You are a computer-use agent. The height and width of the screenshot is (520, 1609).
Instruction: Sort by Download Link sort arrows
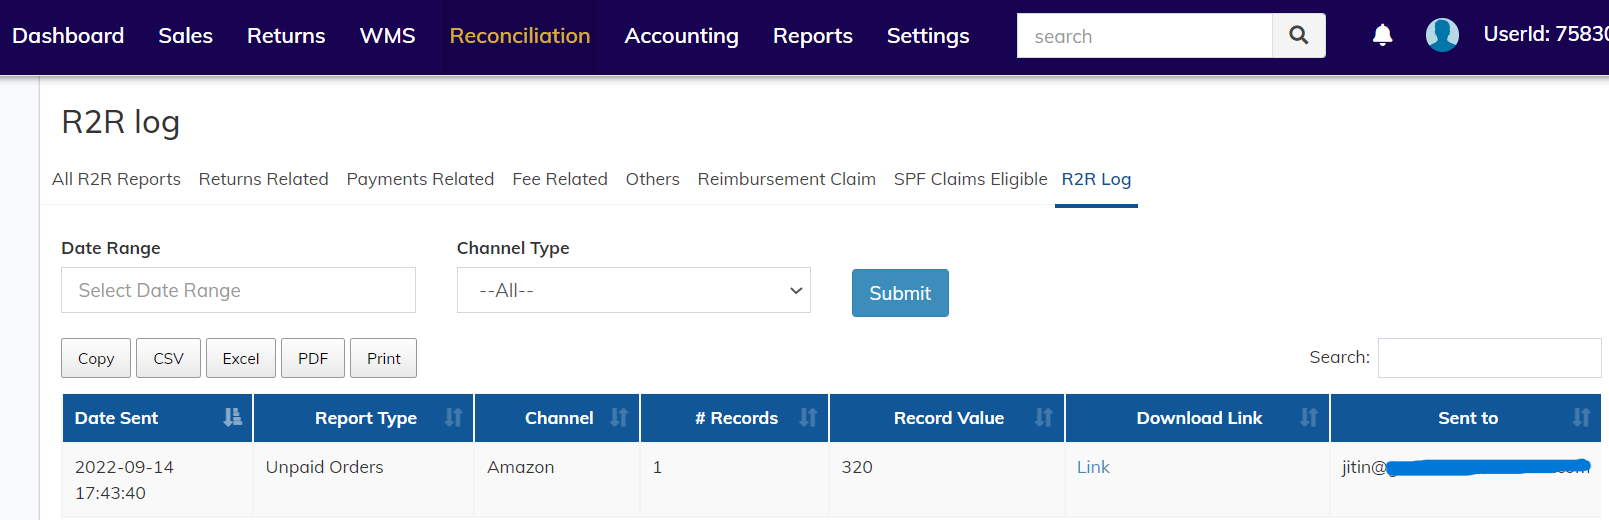coord(1308,417)
